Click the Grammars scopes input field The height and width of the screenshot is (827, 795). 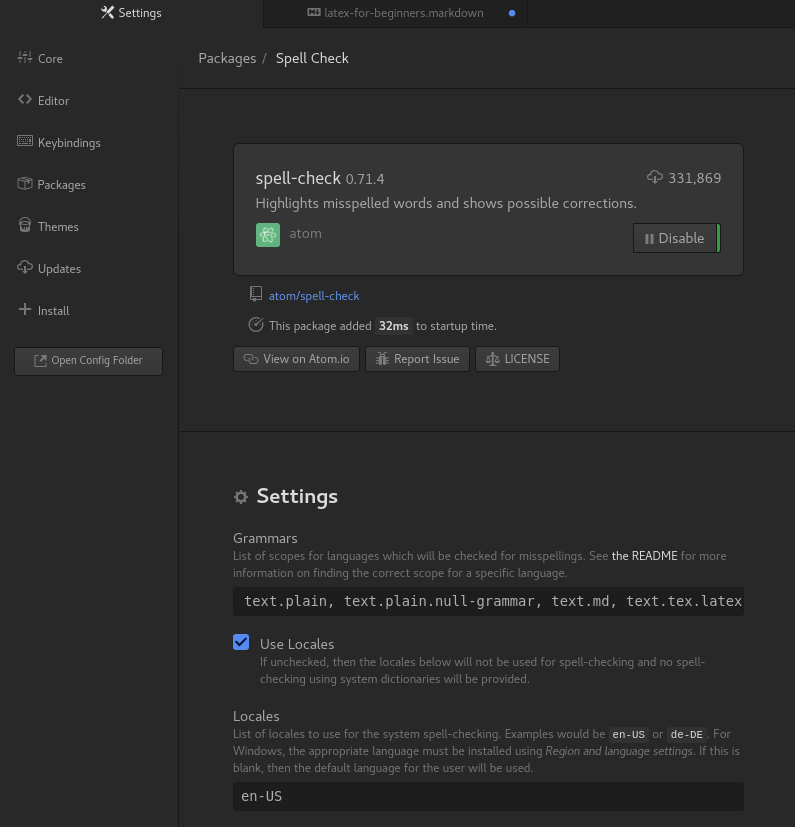pyautogui.click(x=489, y=601)
